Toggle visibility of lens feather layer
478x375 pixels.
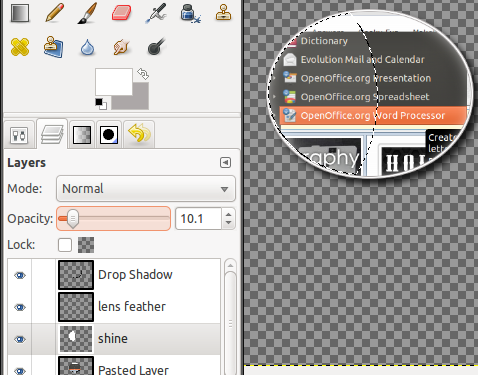pyautogui.click(x=20, y=307)
